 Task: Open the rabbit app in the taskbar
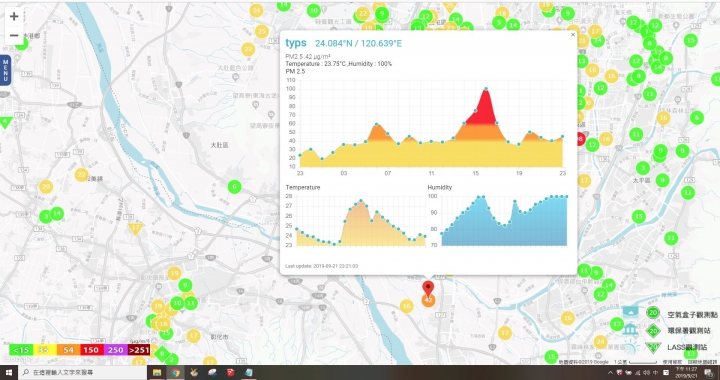(194, 373)
